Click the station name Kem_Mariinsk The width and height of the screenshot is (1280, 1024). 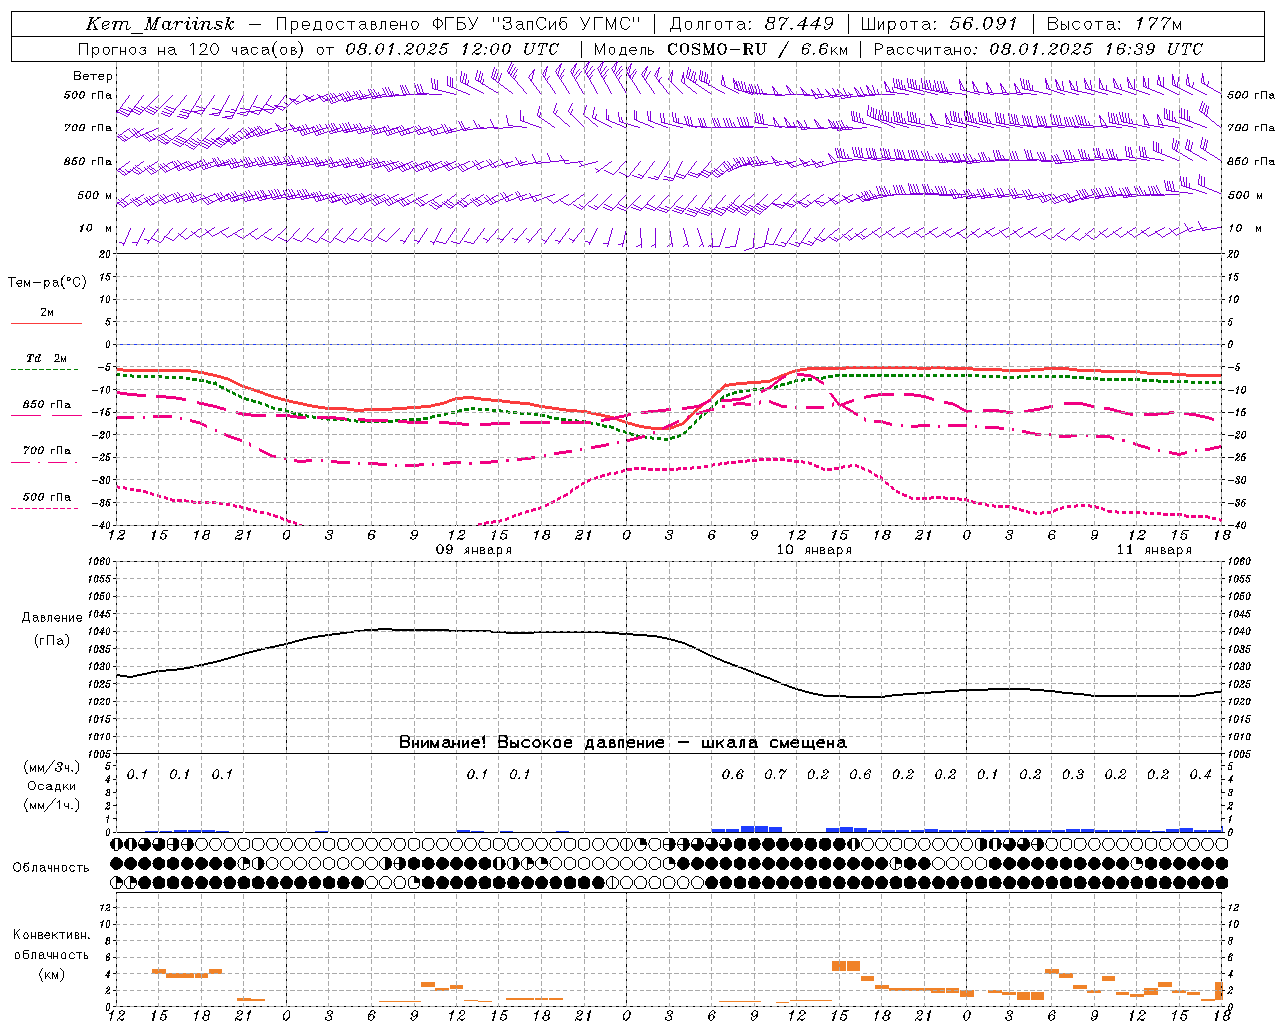(x=160, y=24)
